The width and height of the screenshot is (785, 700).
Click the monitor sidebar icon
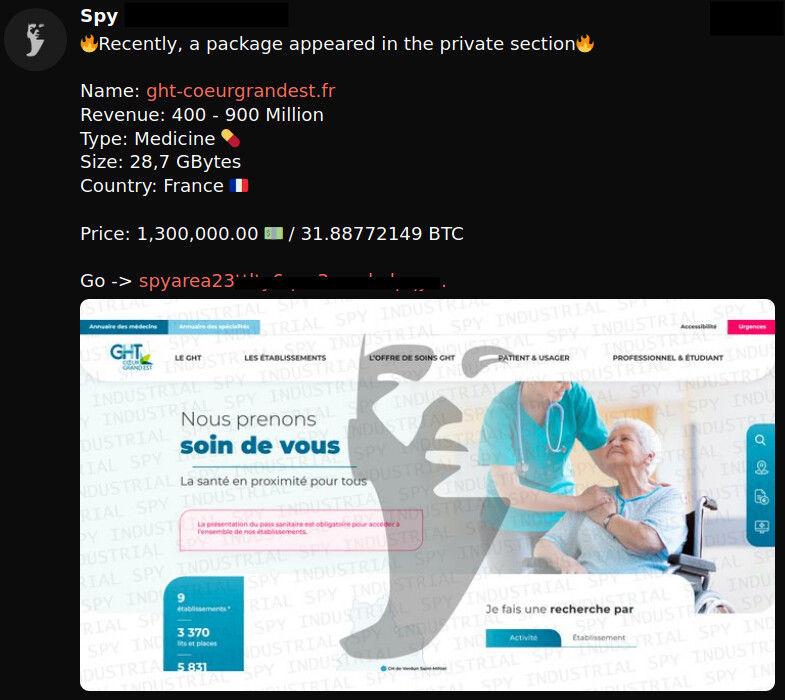point(761,527)
